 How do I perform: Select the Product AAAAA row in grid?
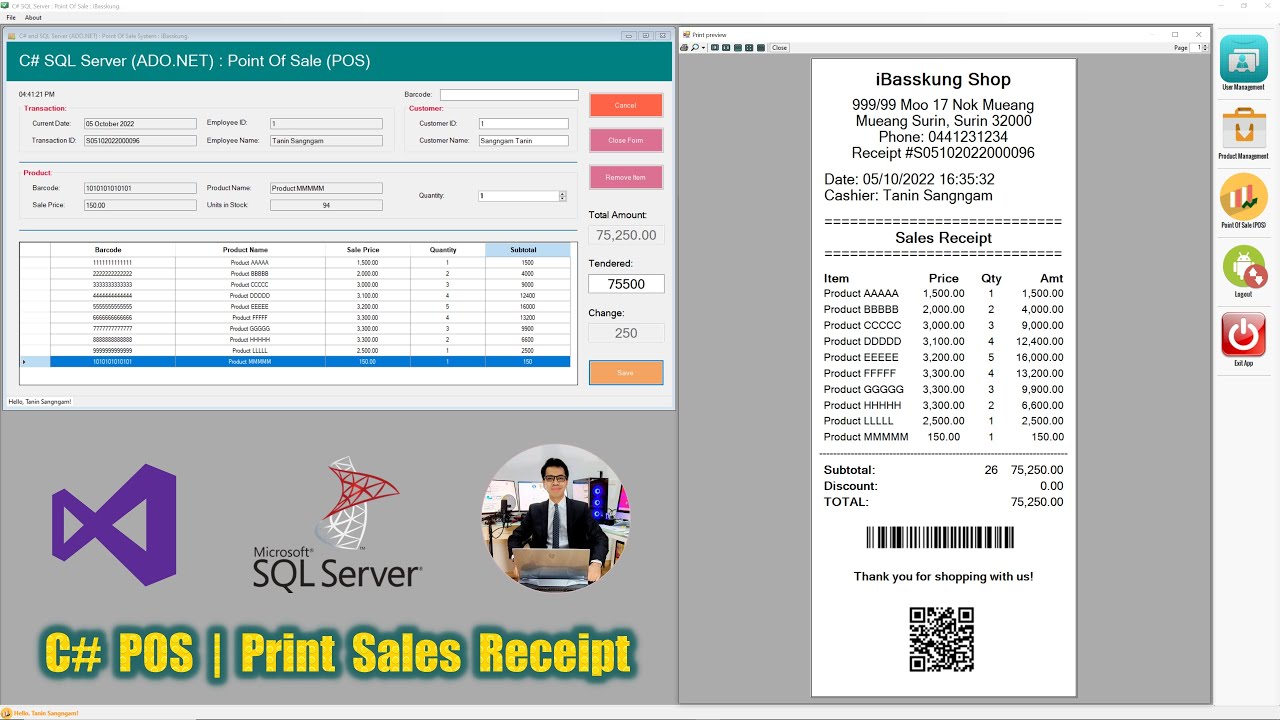click(296, 263)
